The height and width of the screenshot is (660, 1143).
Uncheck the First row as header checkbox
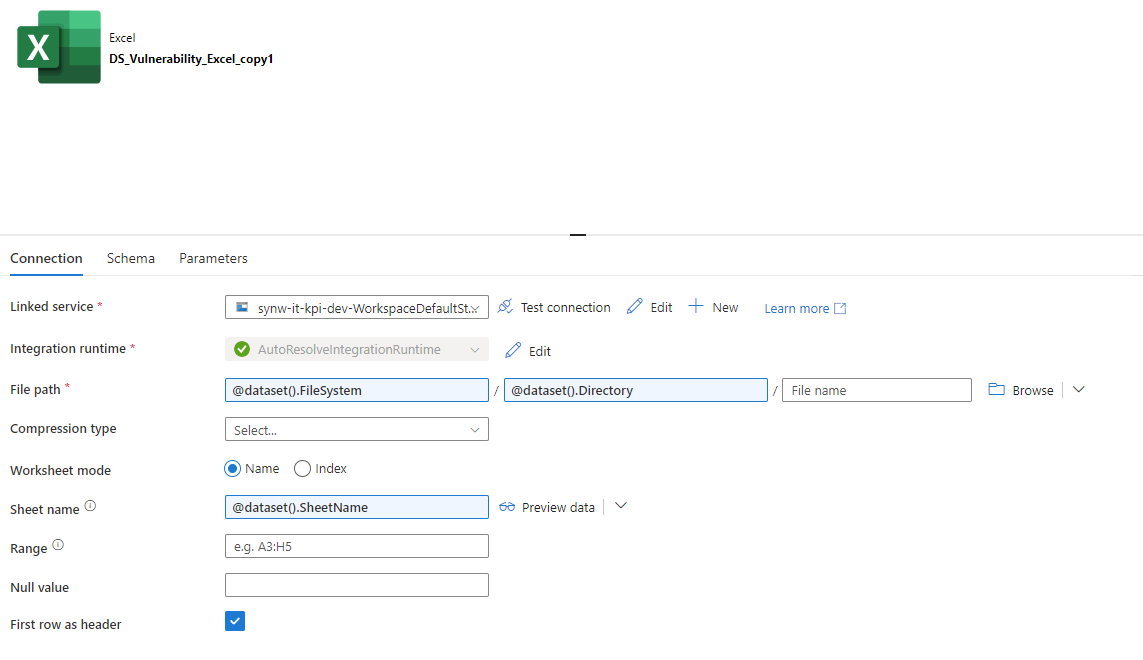235,621
